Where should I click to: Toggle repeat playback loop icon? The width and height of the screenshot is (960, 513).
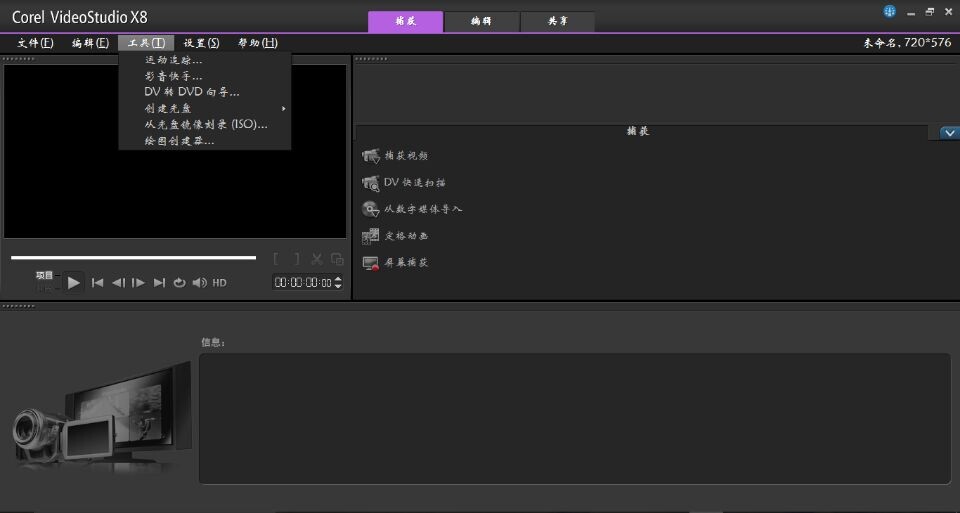[180, 283]
